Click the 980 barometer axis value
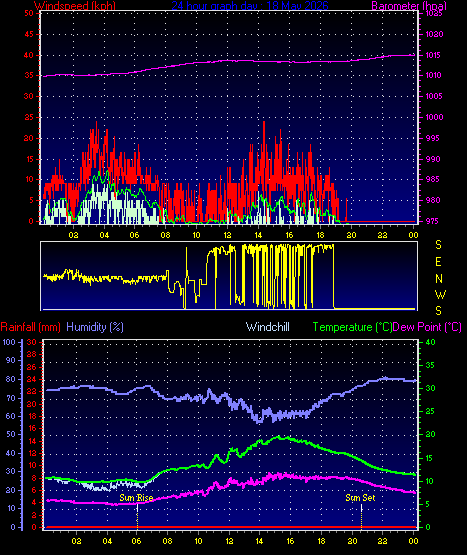 click(x=433, y=200)
